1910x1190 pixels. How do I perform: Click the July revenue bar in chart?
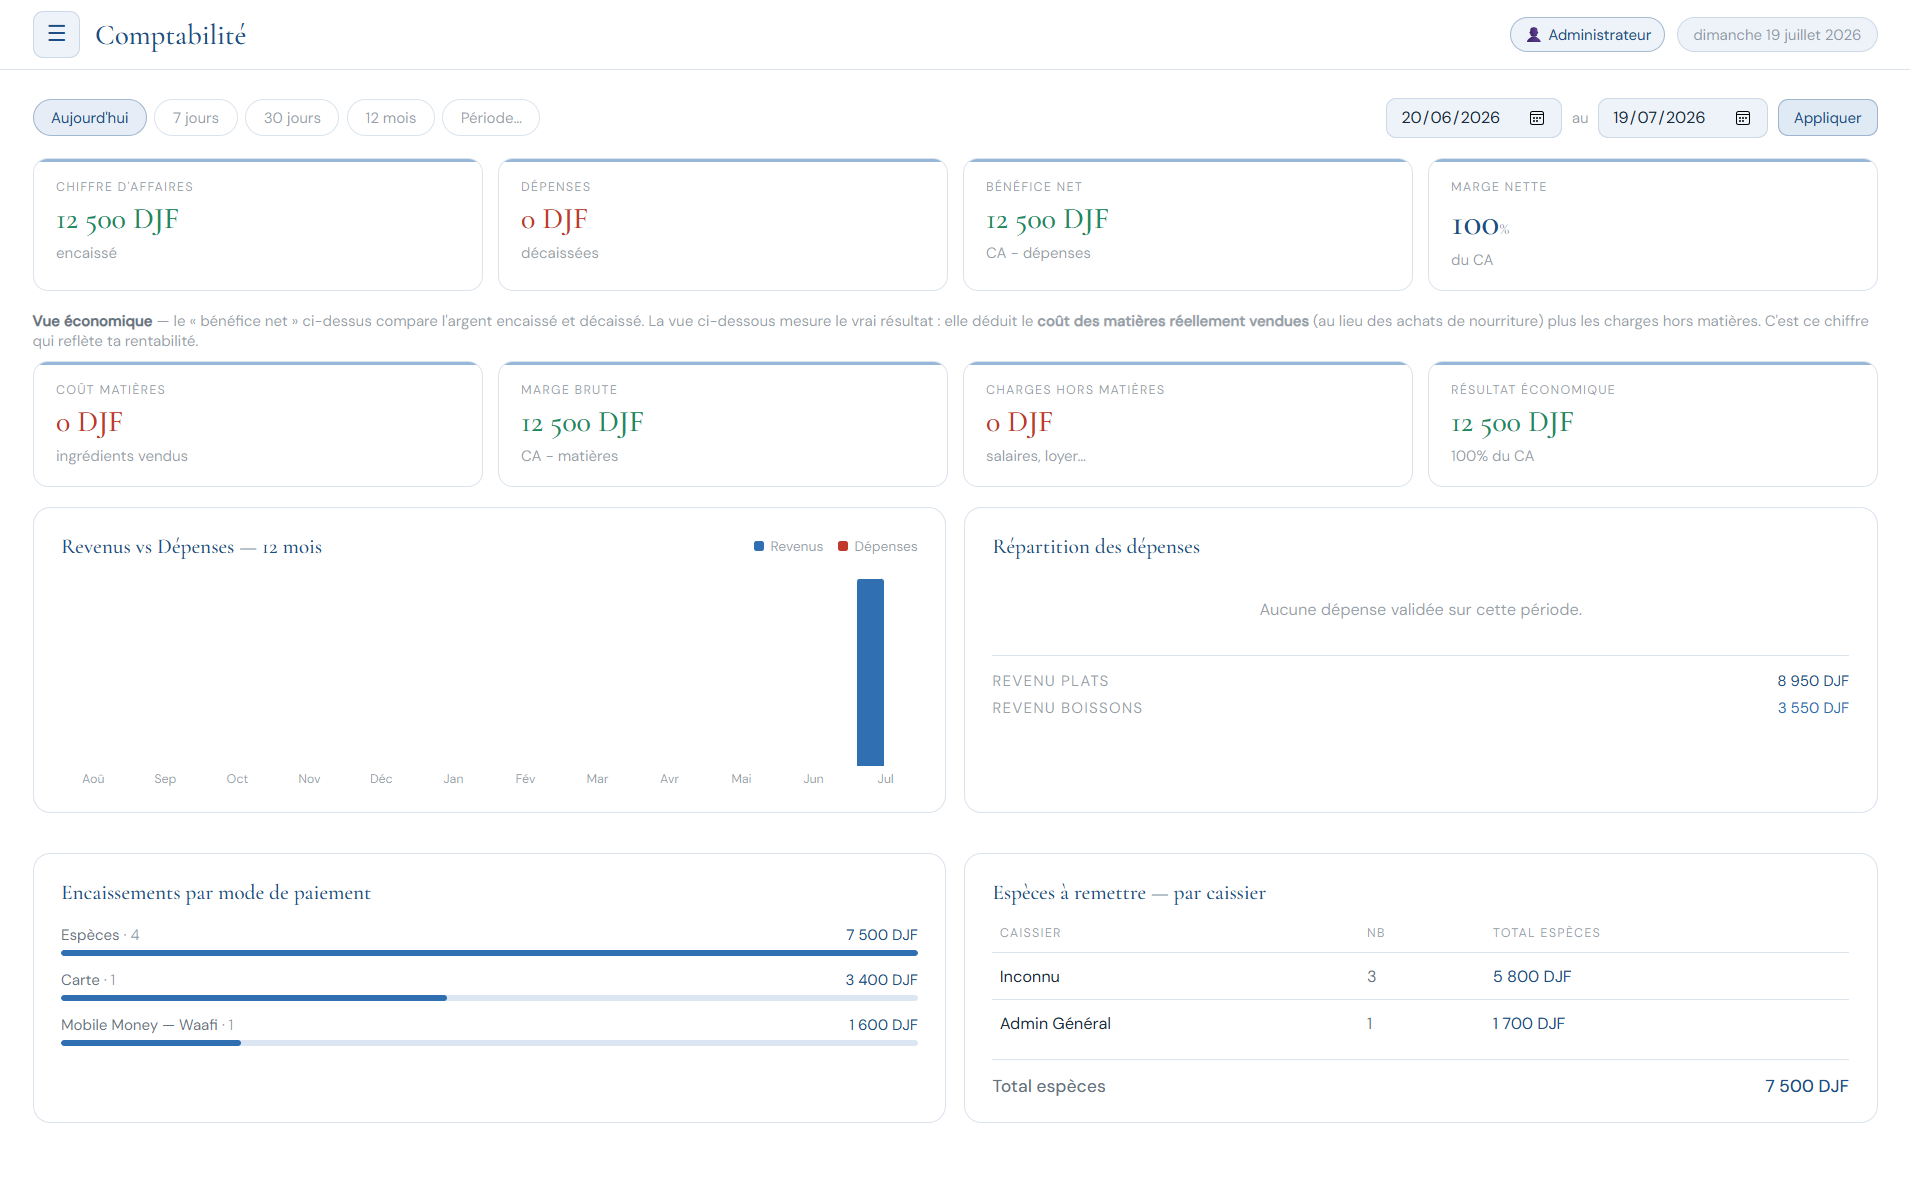click(870, 672)
